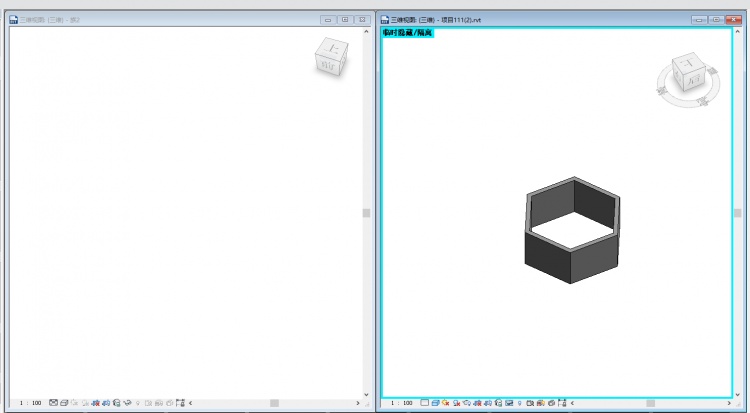Show Rendering Dialog in 项目111(2).rvt view
The width and height of the screenshot is (750, 413).
point(467,403)
